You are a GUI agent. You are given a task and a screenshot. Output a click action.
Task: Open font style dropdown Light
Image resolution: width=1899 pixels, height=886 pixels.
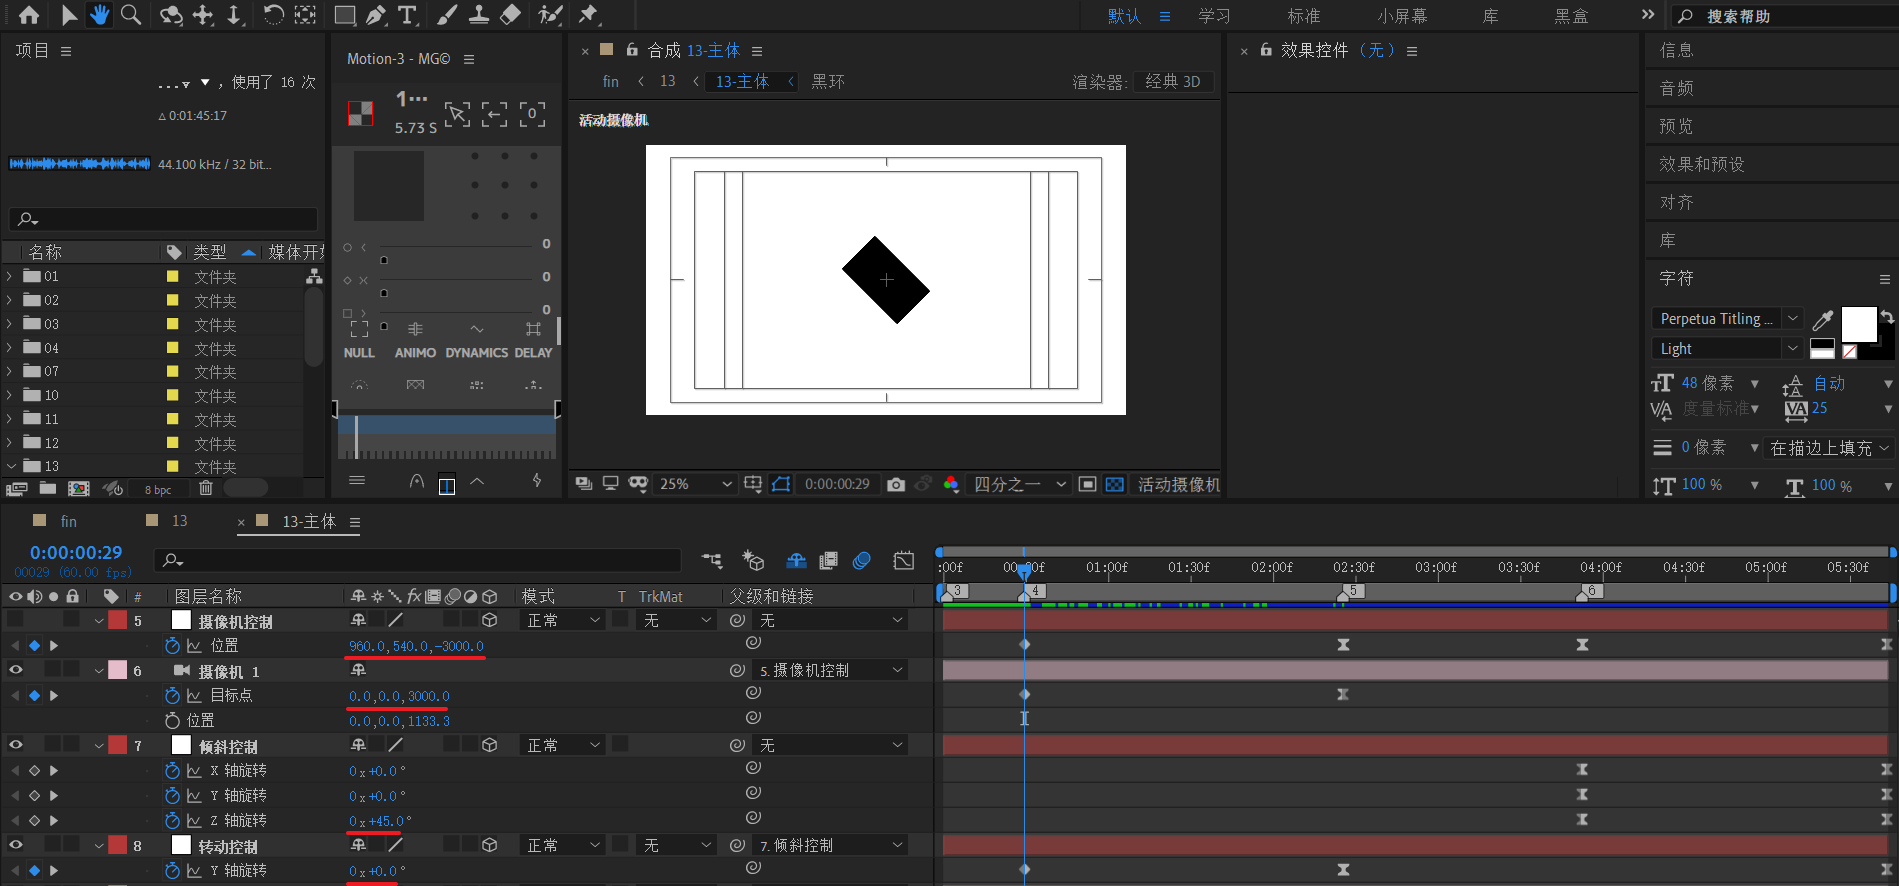click(1726, 349)
